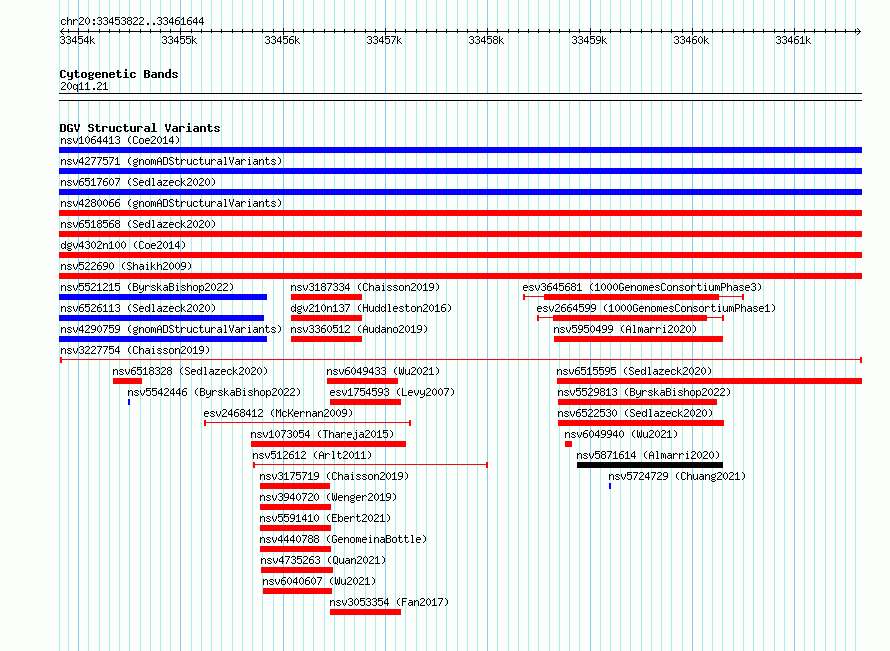Image resolution: width=890 pixels, height=651 pixels.
Task: Click the esv1754593 (Levy2007) label
Action: click(x=392, y=392)
